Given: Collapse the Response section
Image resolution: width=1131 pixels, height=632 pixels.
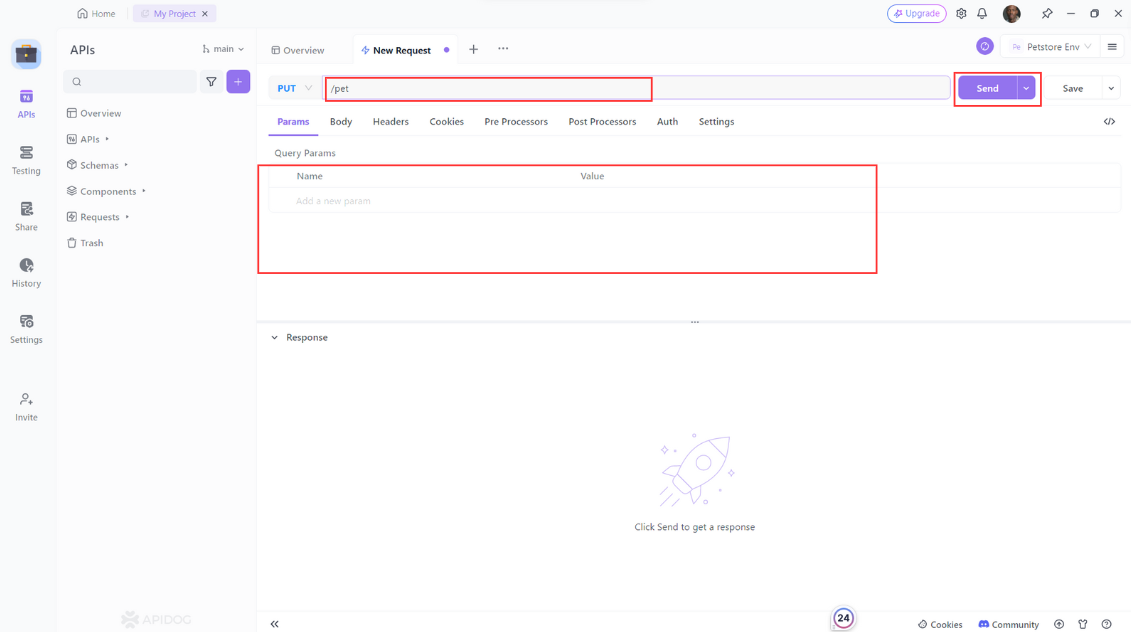Looking at the screenshot, I should (274, 338).
